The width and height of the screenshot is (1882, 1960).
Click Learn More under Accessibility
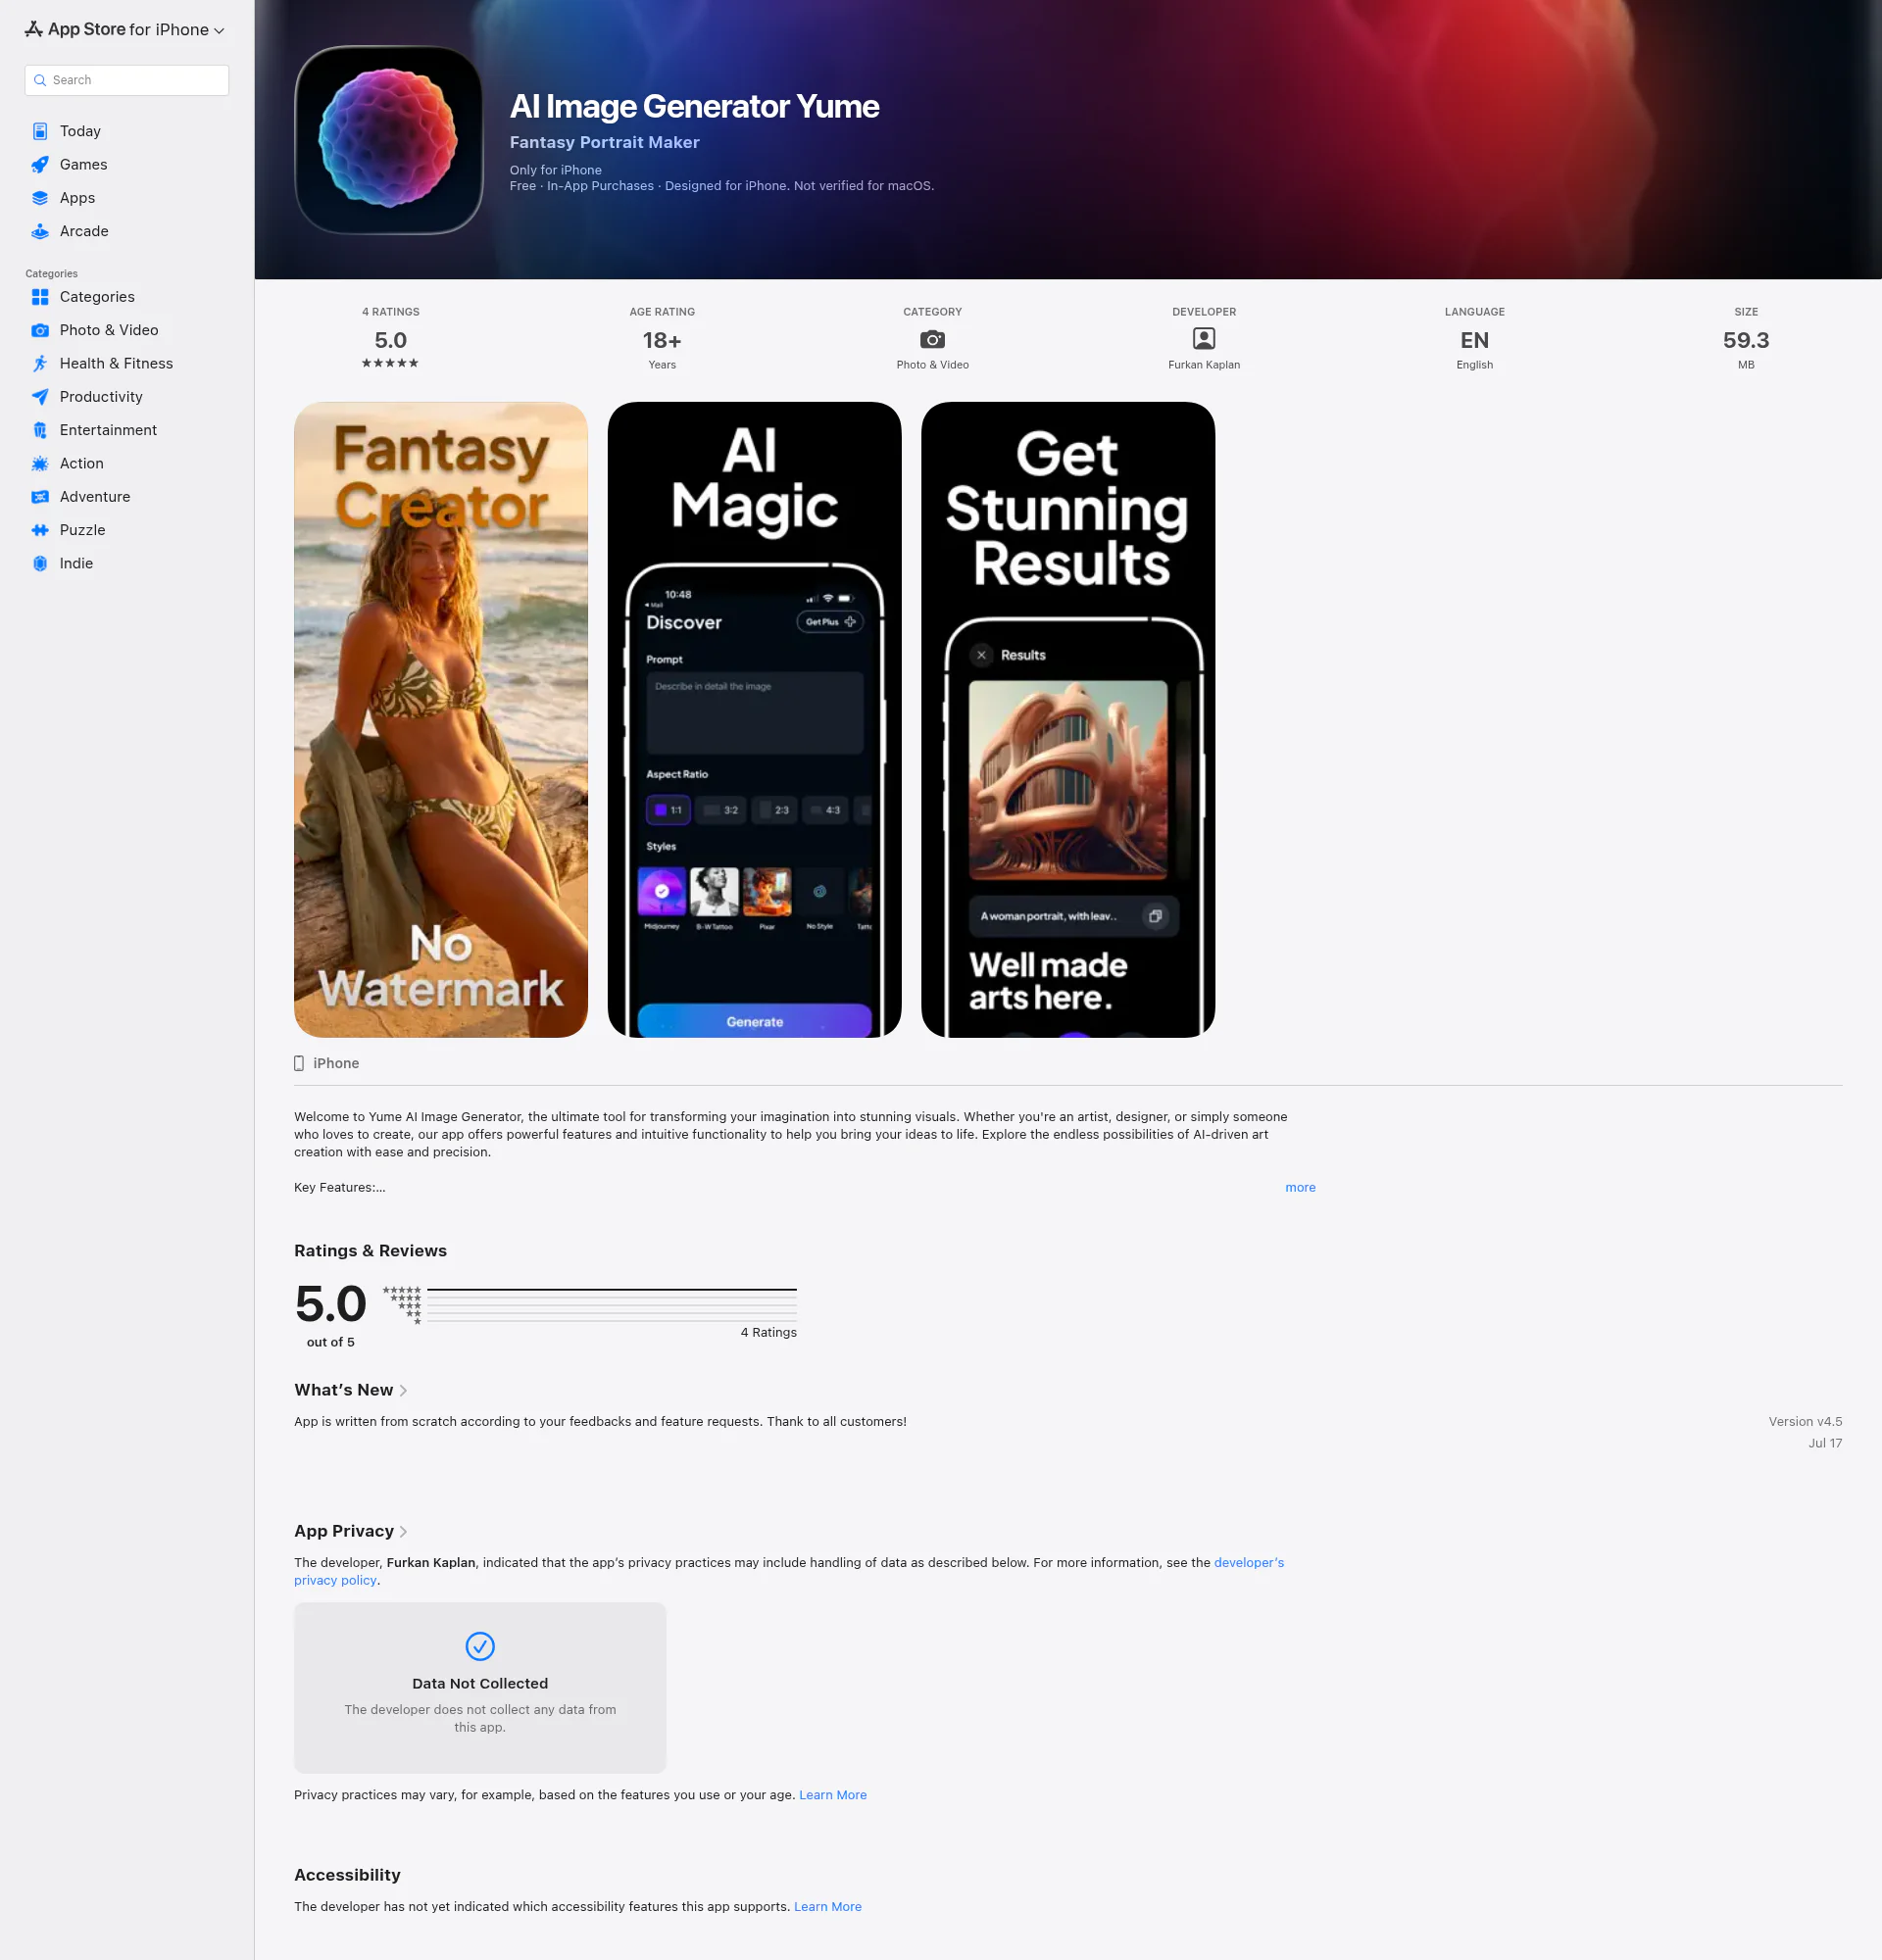coord(827,1907)
